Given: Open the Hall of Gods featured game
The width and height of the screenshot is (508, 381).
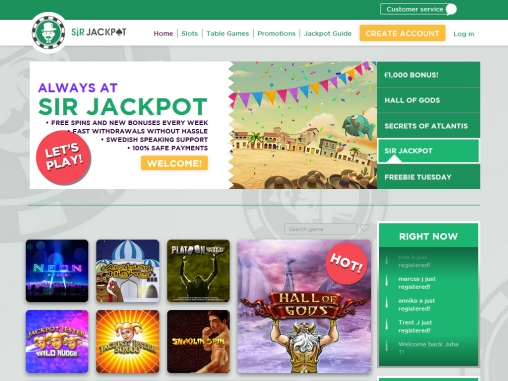Looking at the screenshot, I should (x=304, y=306).
